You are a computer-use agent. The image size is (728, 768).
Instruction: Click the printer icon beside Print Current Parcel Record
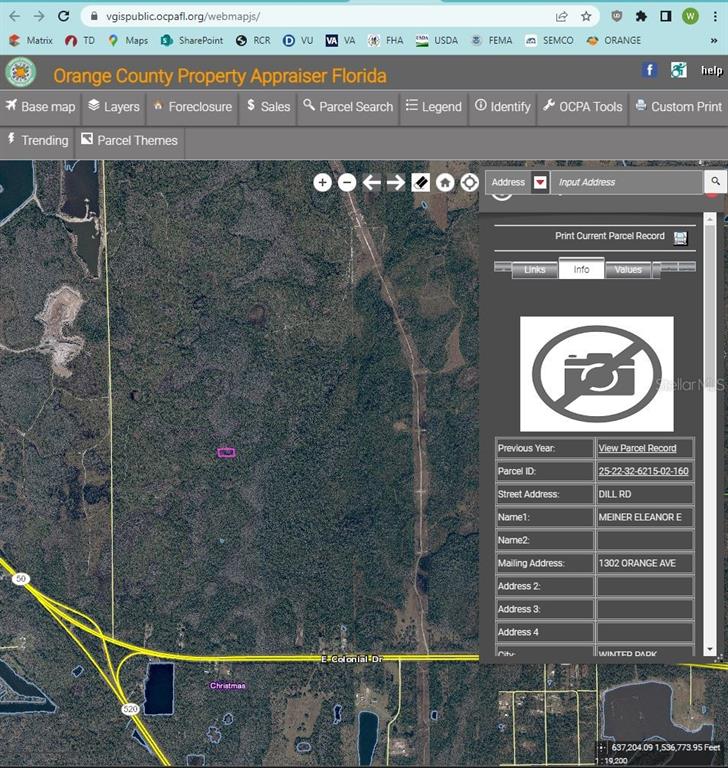[x=680, y=237]
